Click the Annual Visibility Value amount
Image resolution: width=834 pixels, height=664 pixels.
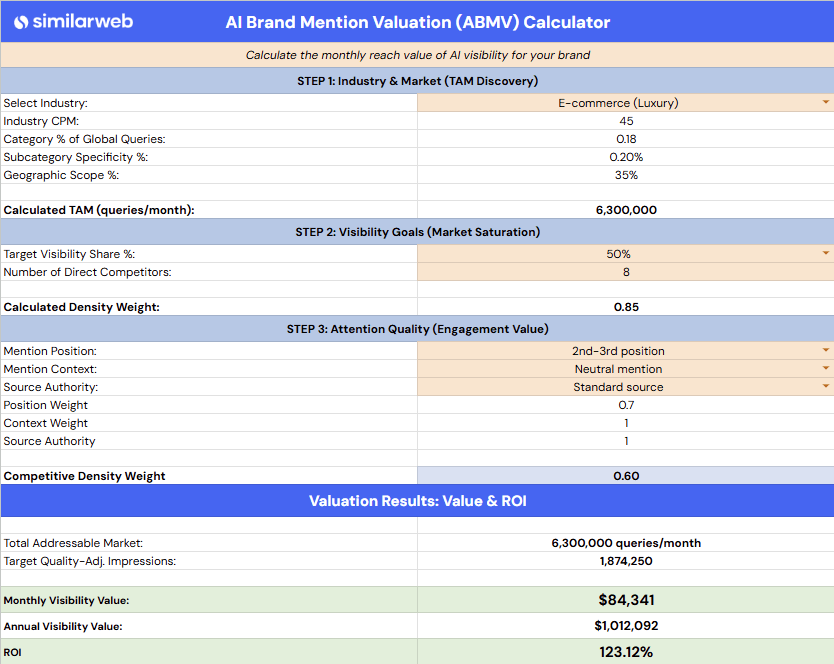click(x=627, y=626)
